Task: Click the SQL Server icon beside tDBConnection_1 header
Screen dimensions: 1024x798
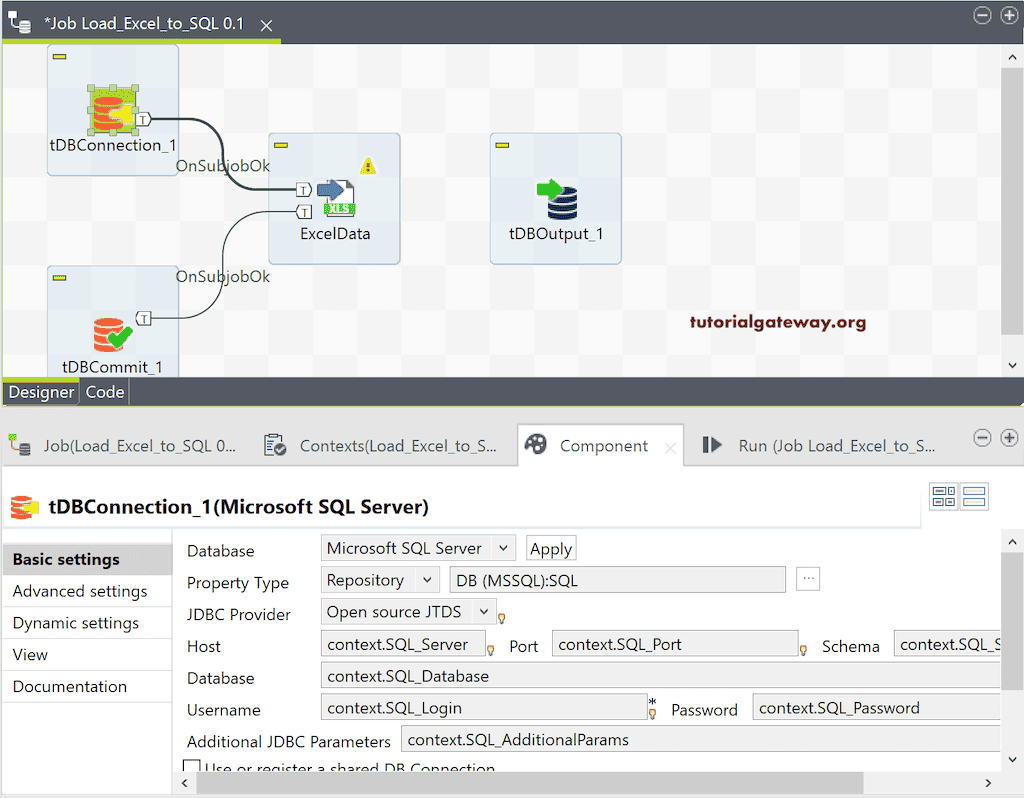Action: pos(24,507)
